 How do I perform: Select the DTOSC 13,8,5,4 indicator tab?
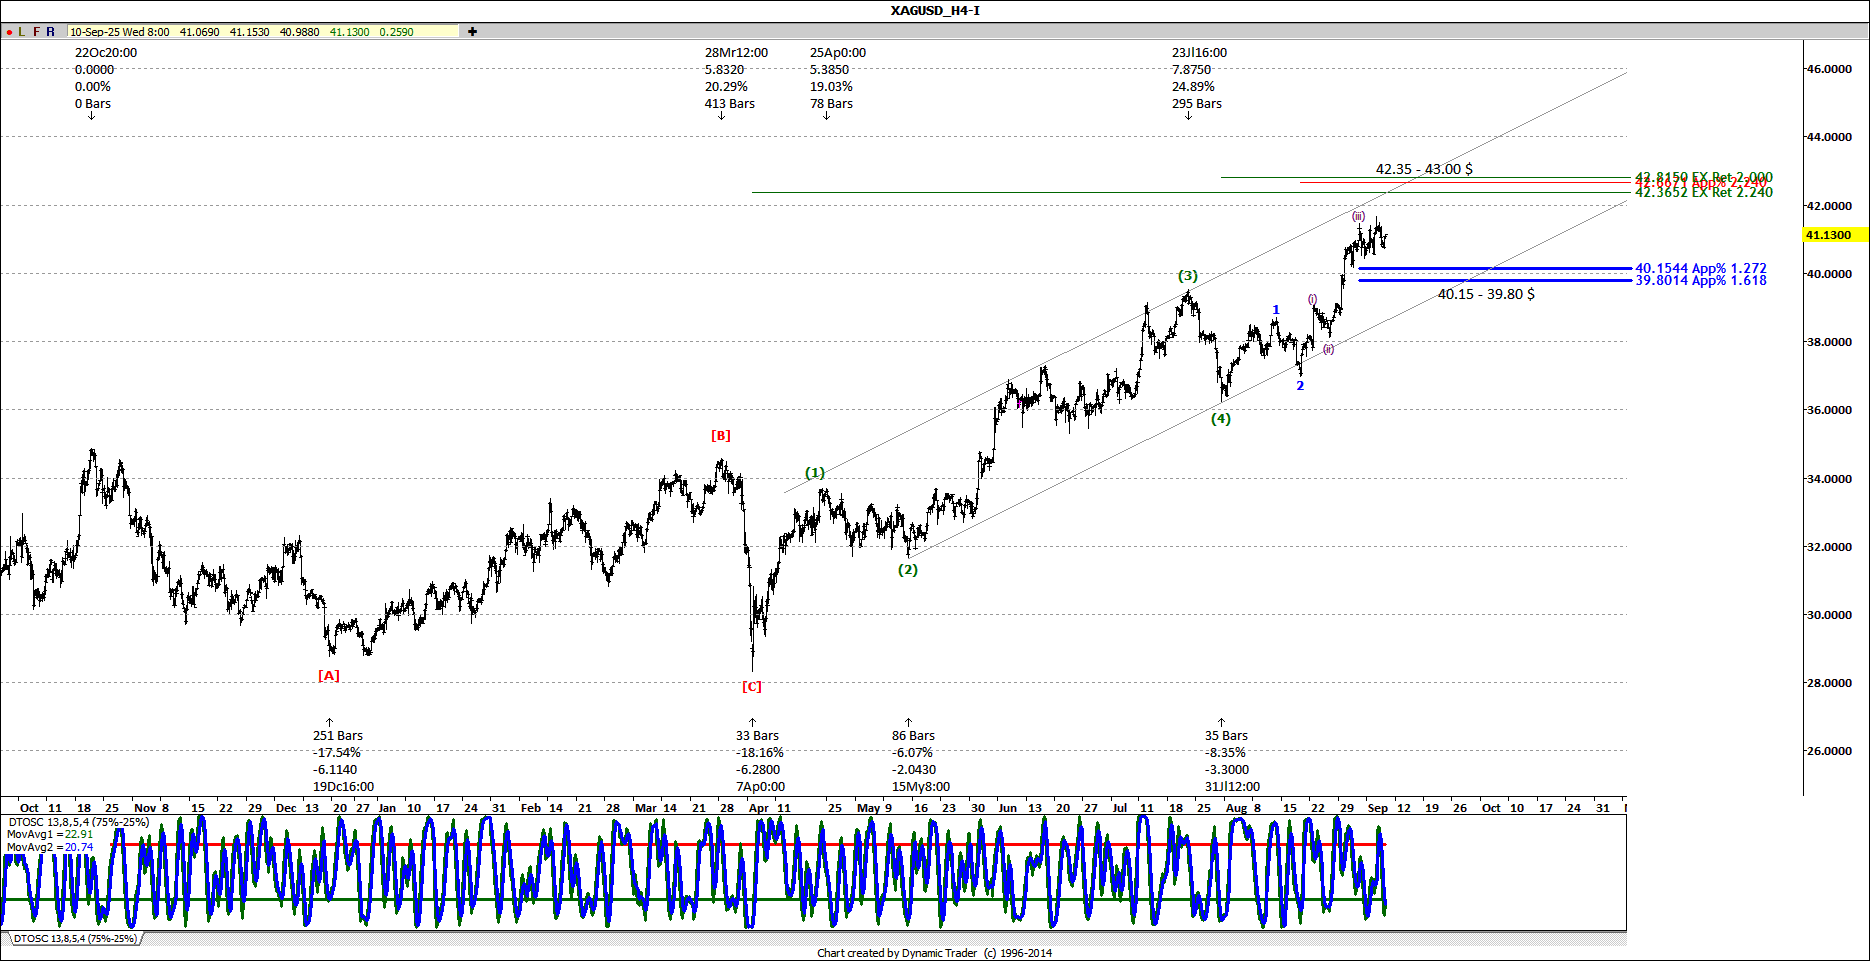(x=75, y=939)
